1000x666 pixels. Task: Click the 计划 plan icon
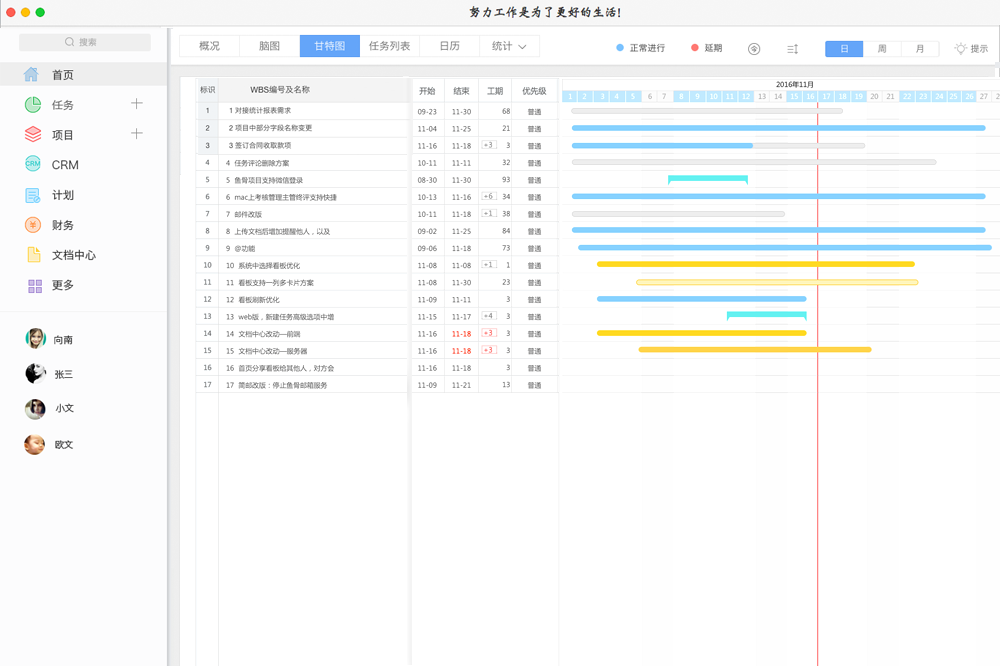pyautogui.click(x=33, y=195)
